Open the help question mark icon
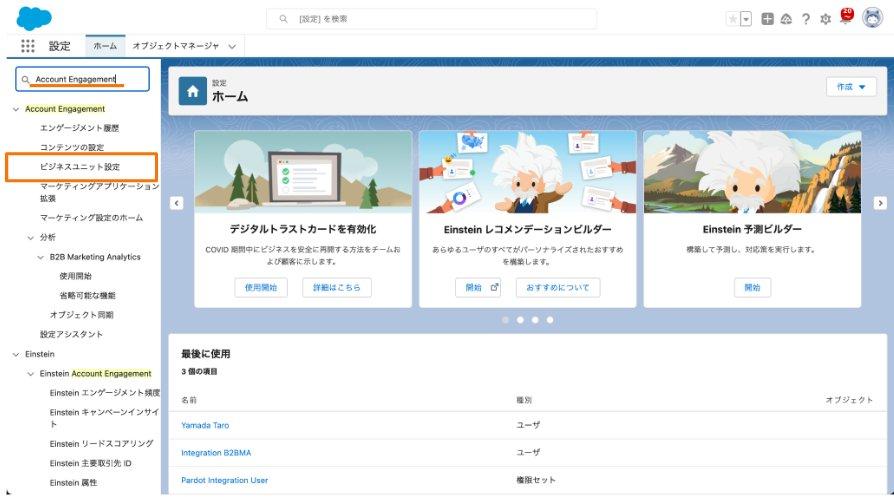This screenshot has height=497, width=894. 806,19
